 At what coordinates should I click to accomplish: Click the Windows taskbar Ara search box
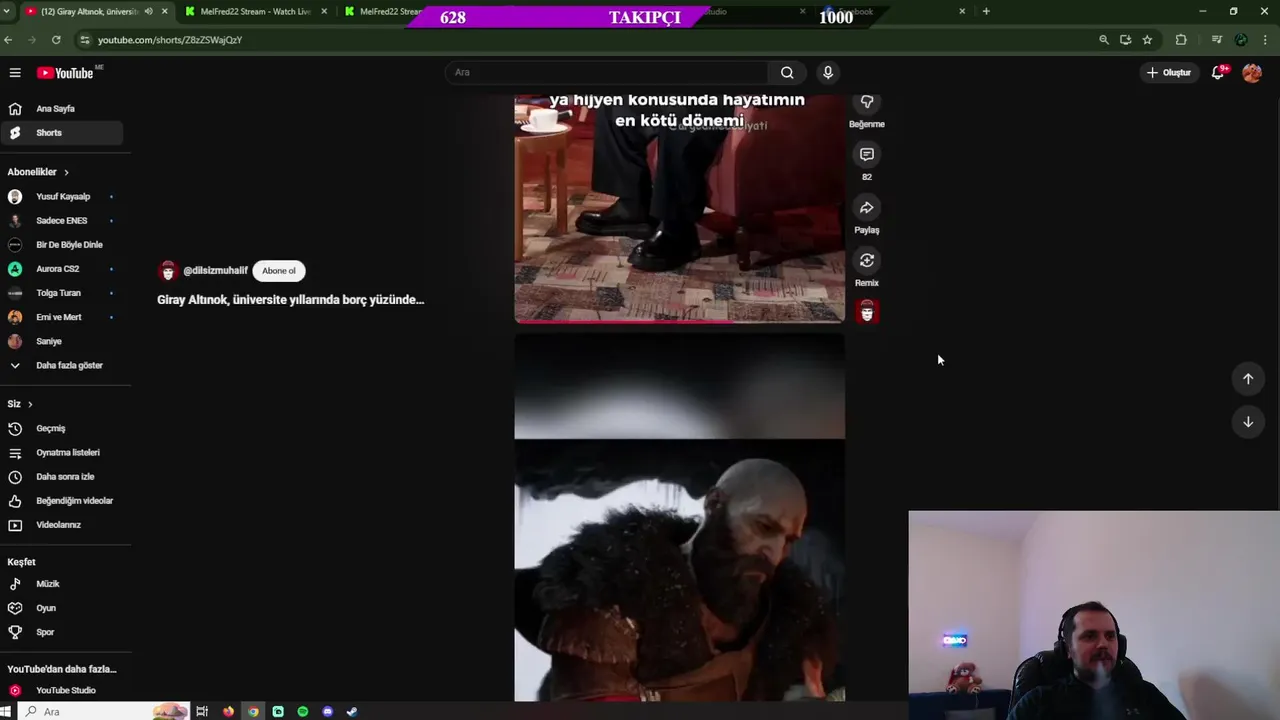click(105, 712)
